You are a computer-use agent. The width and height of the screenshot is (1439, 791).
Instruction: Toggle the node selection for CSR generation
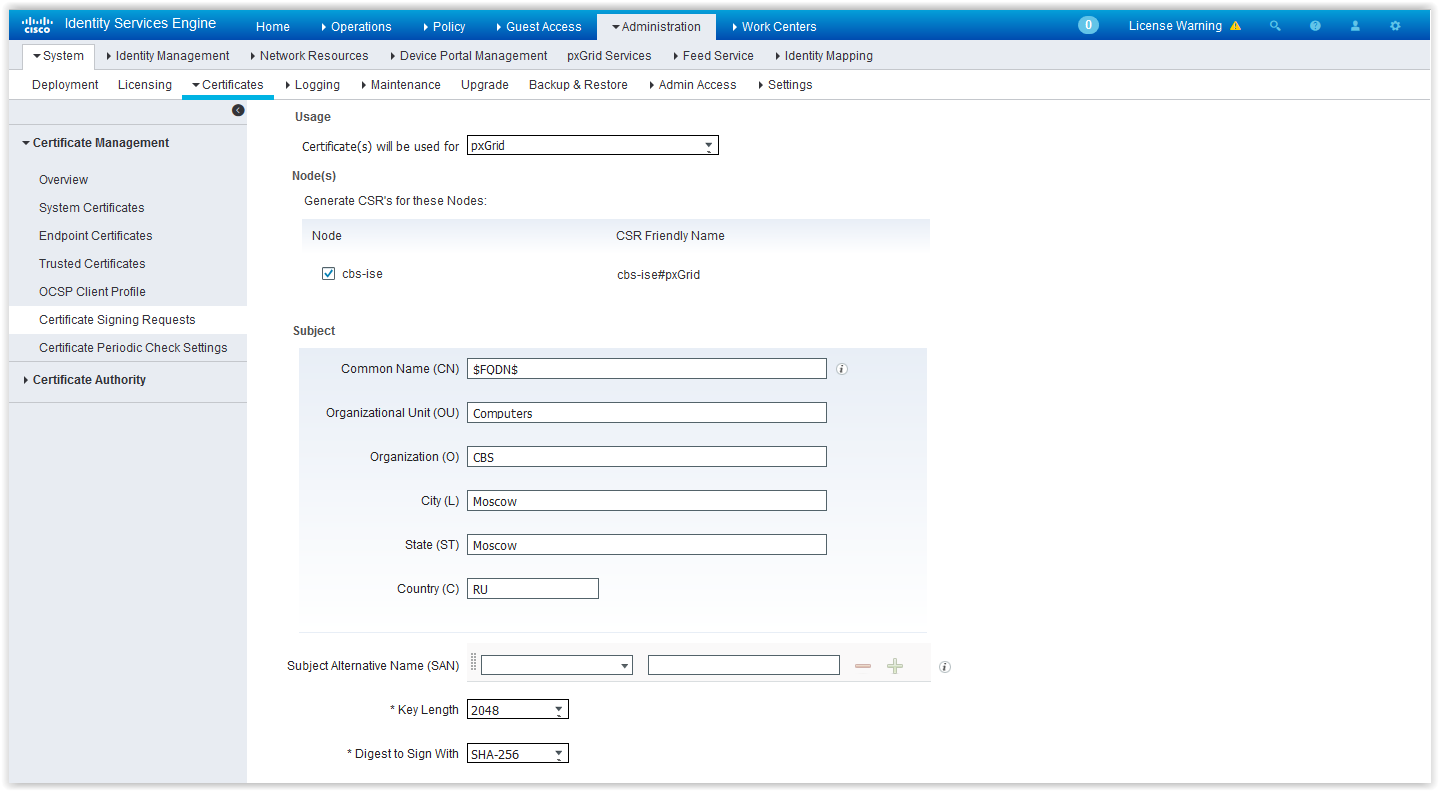pos(328,273)
